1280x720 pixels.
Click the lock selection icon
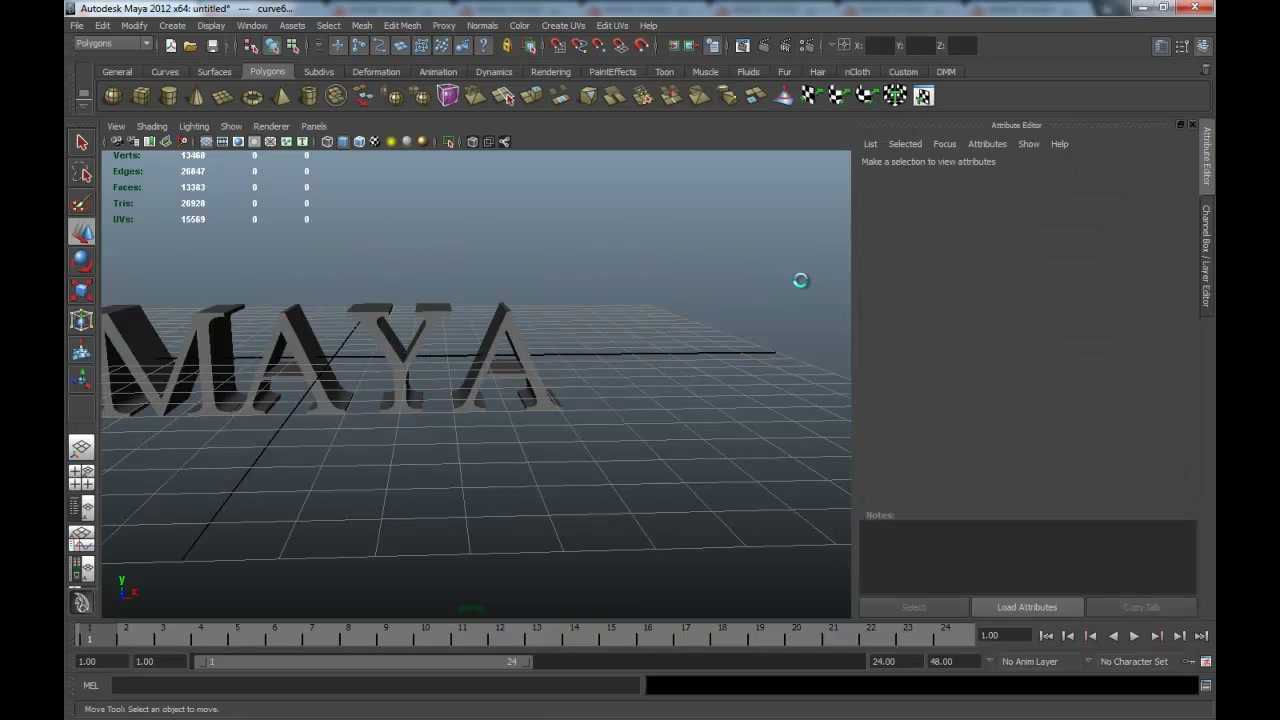click(x=507, y=45)
